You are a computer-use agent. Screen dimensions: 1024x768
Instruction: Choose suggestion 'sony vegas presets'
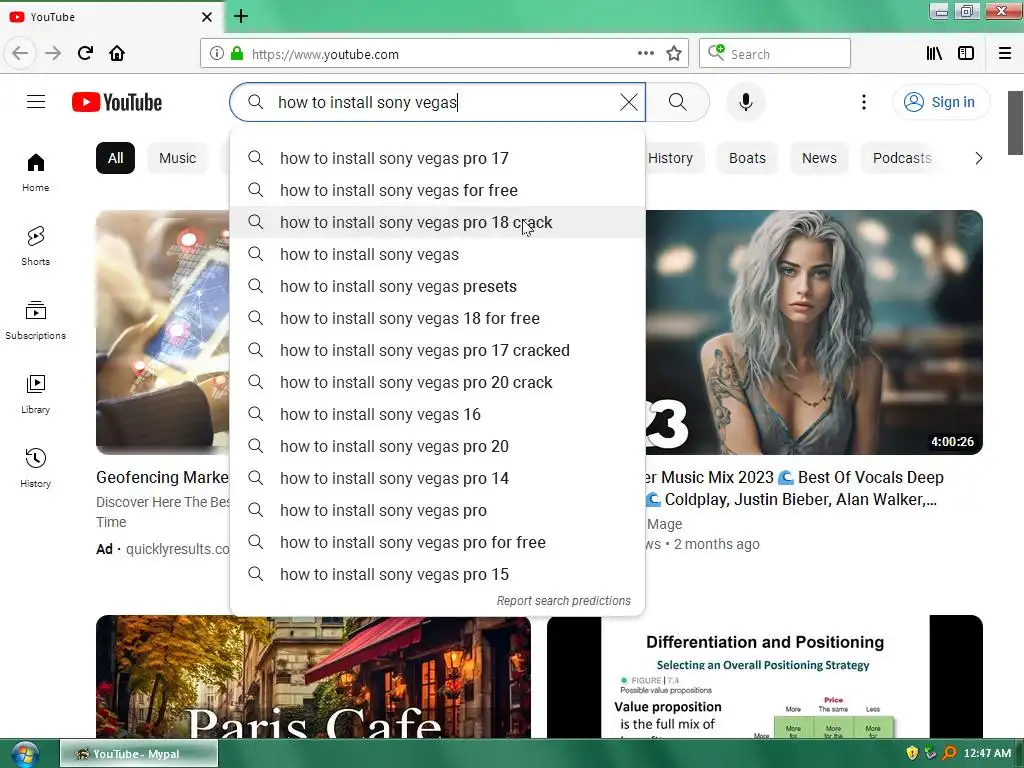pyautogui.click(x=438, y=286)
